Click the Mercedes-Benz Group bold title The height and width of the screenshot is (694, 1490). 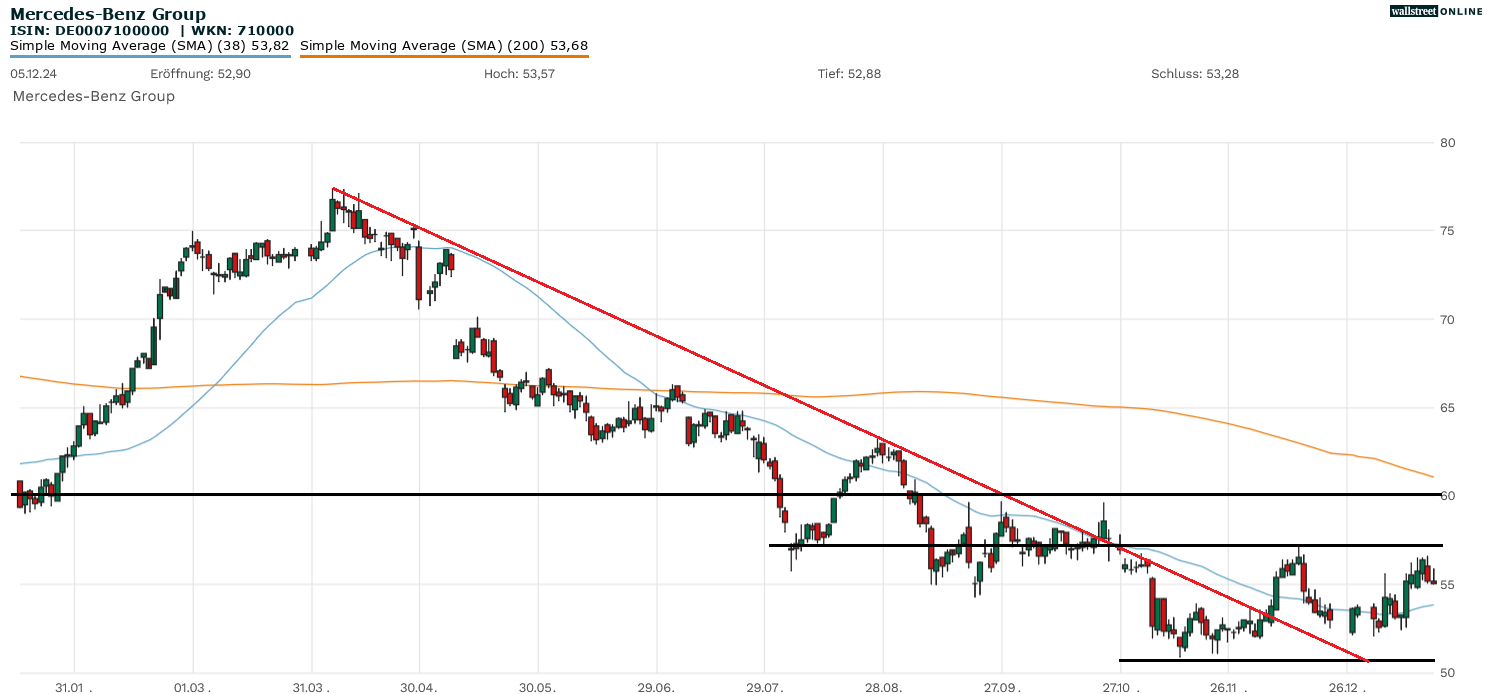[108, 14]
